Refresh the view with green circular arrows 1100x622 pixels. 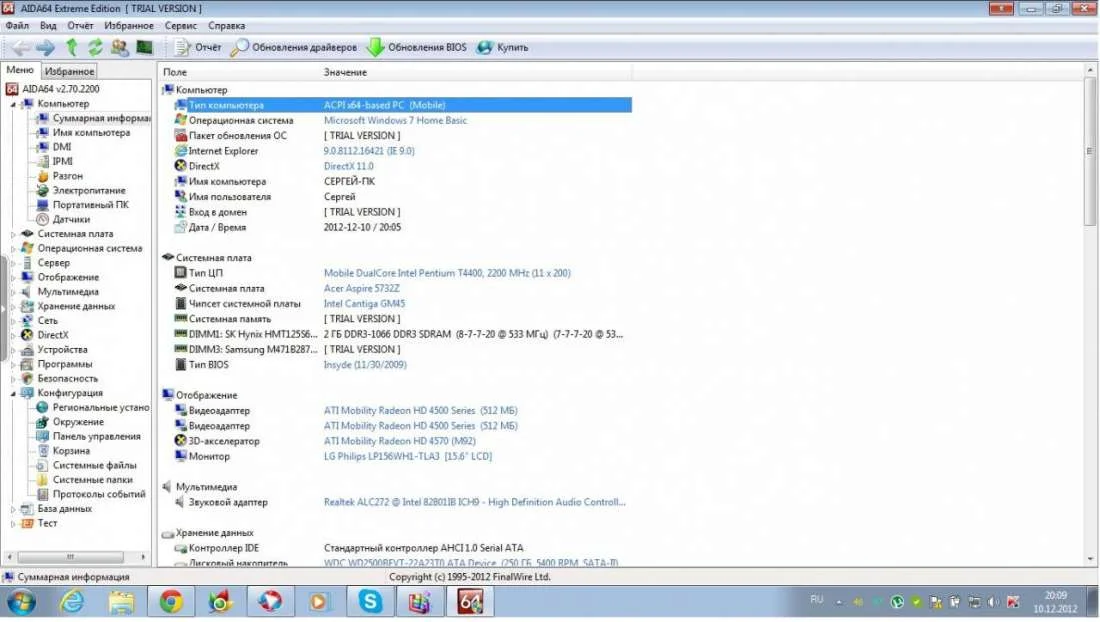click(95, 48)
